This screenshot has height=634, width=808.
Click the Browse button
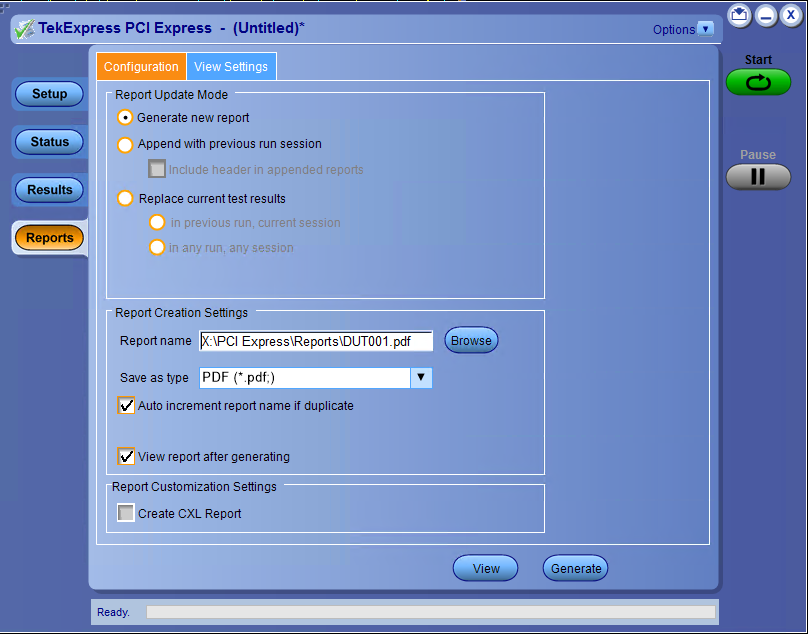pyautogui.click(x=471, y=340)
